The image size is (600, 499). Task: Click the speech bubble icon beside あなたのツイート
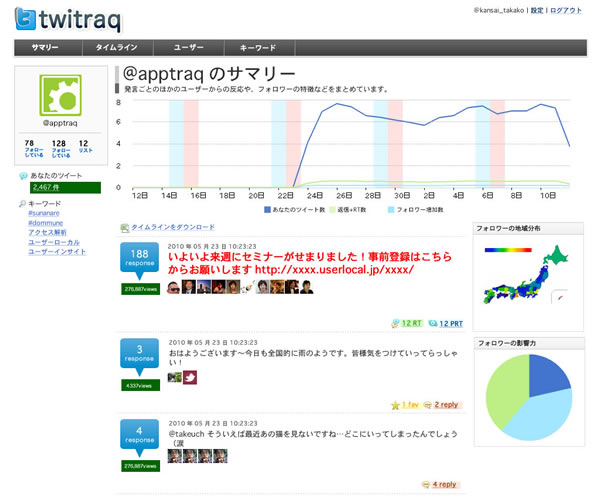(23, 176)
